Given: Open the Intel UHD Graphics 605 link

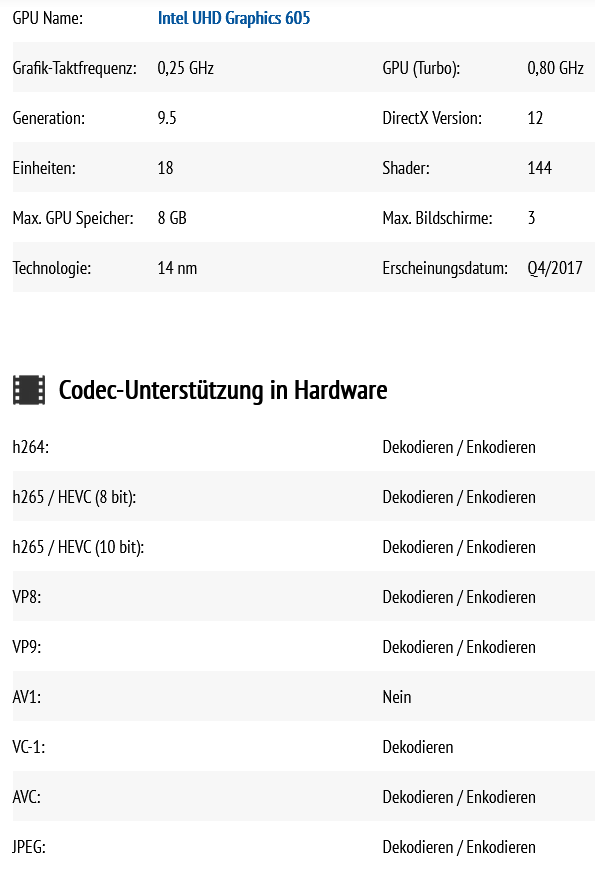Looking at the screenshot, I should 234,18.
